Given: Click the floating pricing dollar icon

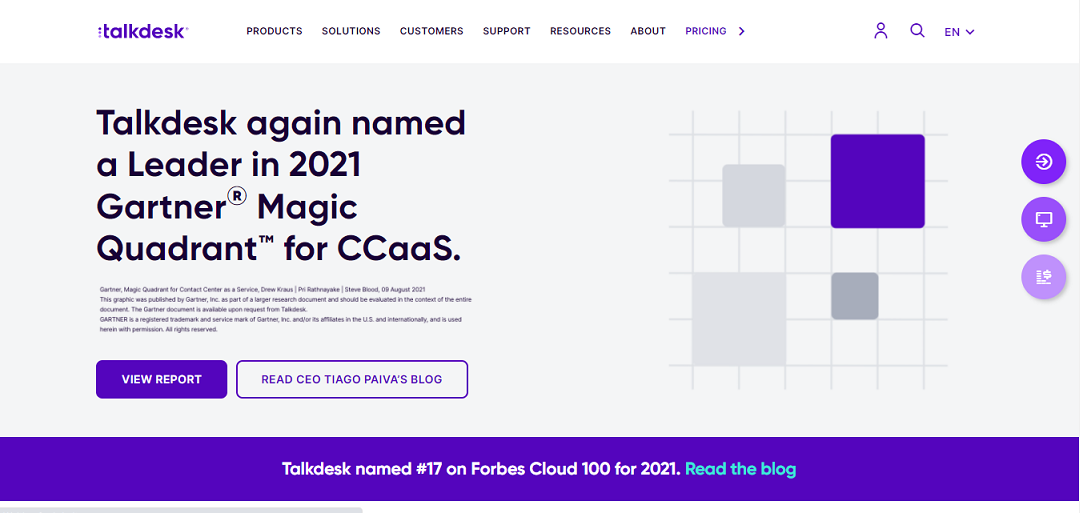Looking at the screenshot, I should point(1043,276).
